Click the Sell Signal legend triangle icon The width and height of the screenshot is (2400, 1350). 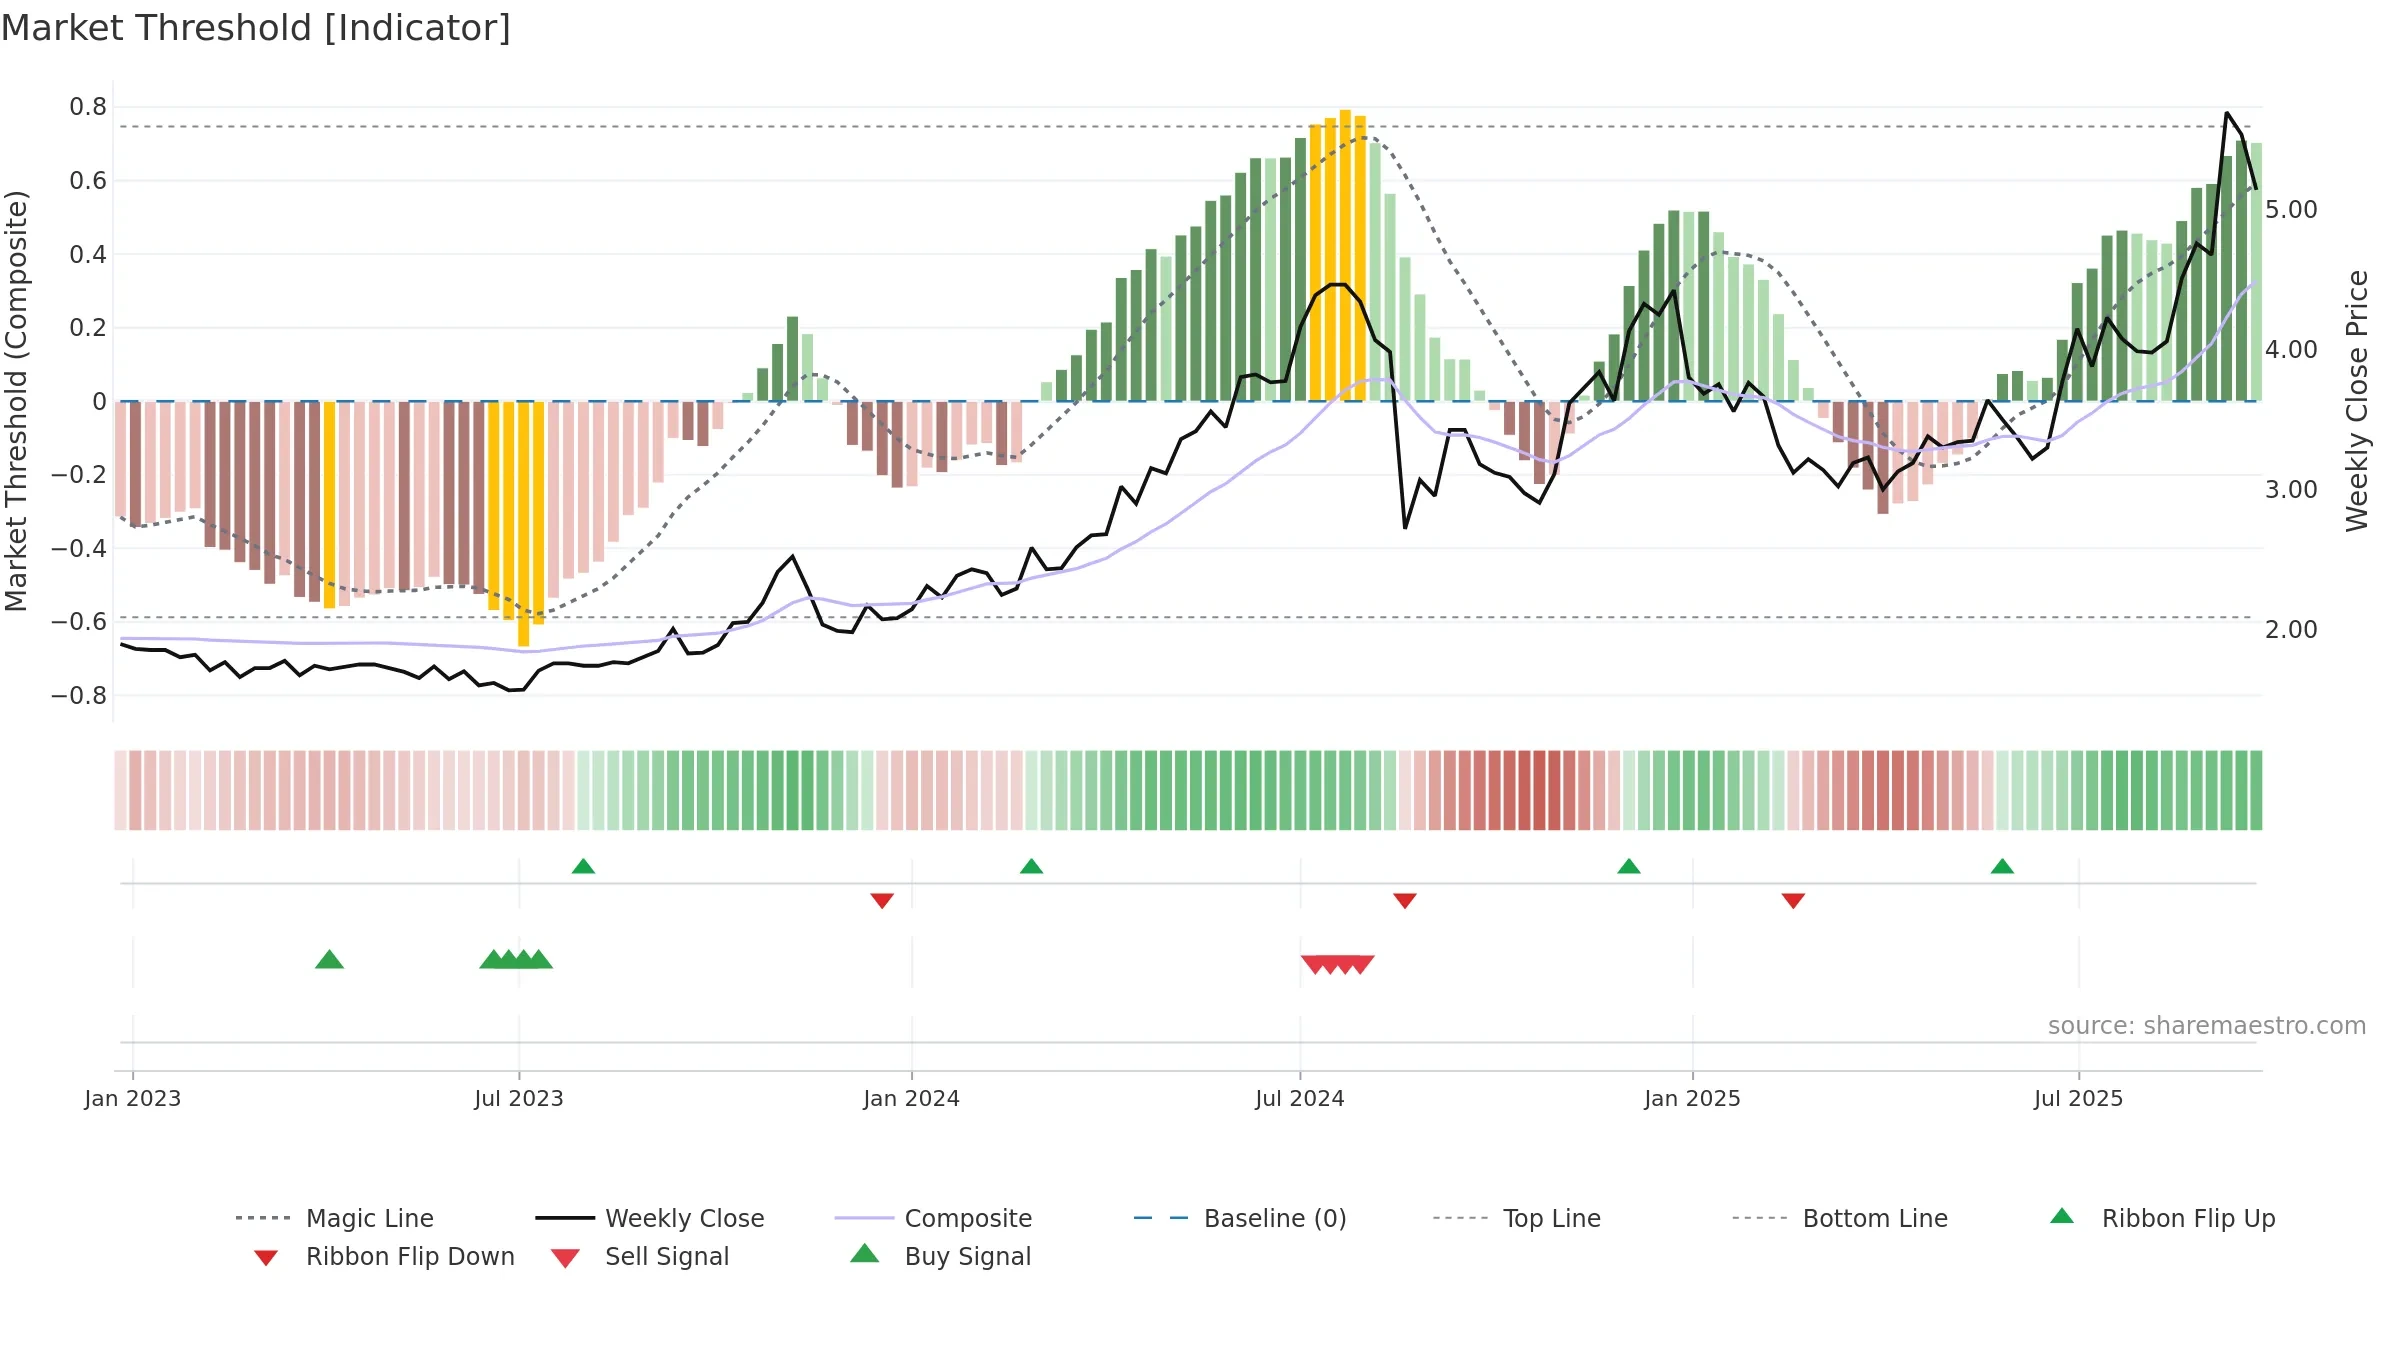[565, 1258]
